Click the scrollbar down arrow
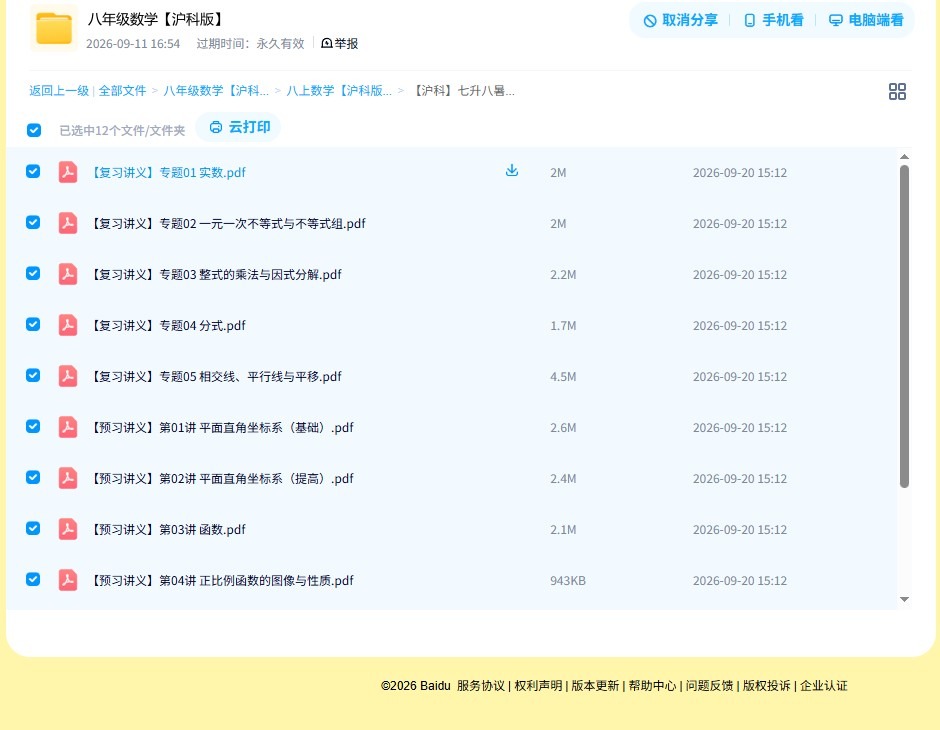 pos(905,599)
